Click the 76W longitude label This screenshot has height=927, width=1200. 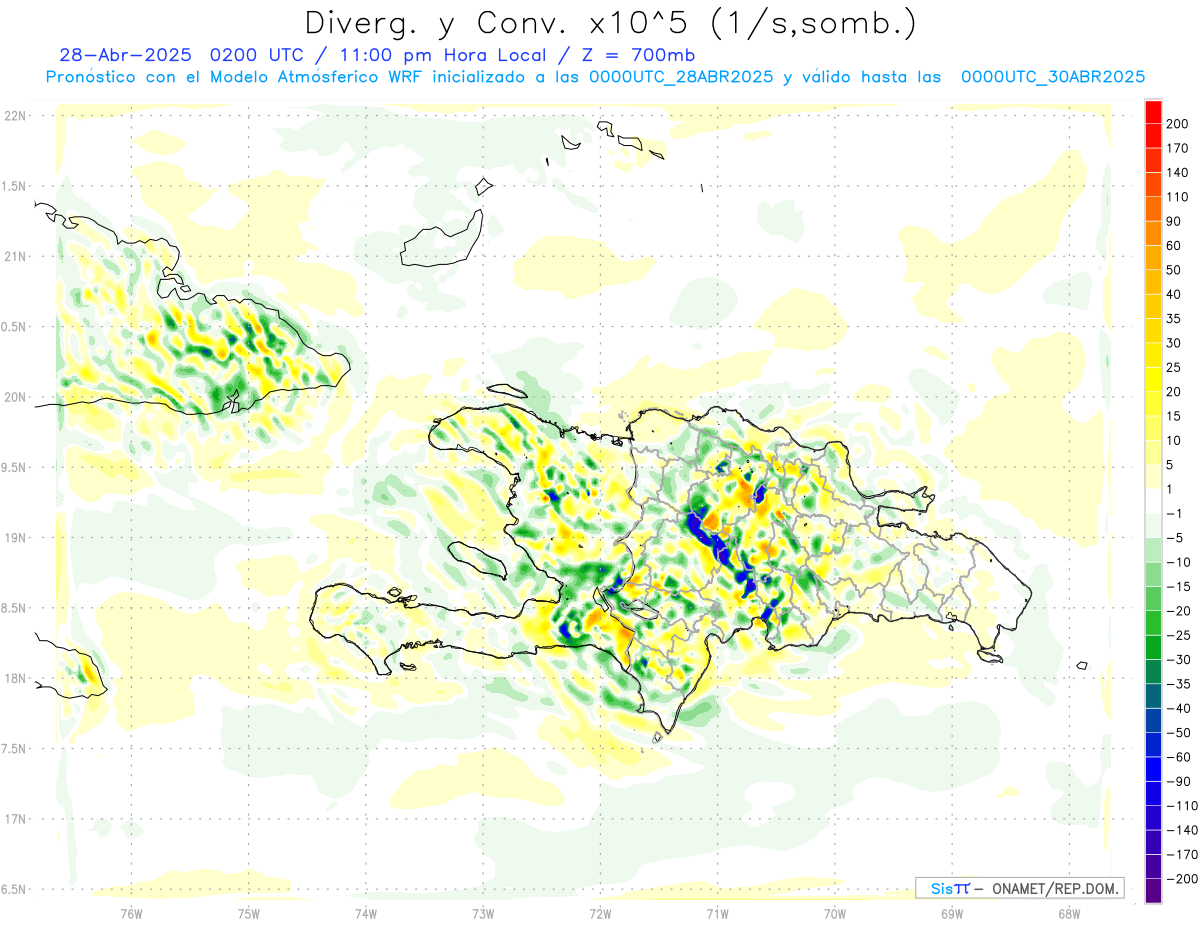tap(131, 914)
